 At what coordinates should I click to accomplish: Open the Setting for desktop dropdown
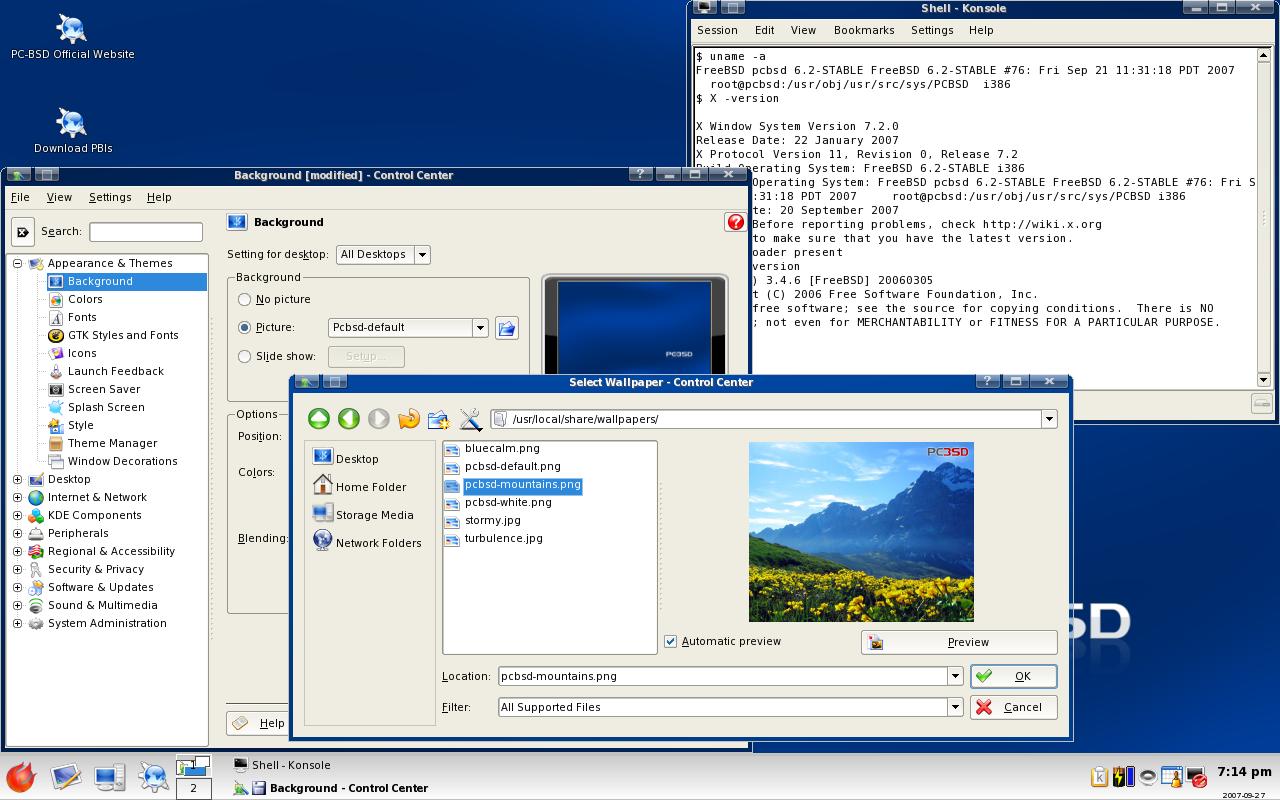click(x=383, y=255)
